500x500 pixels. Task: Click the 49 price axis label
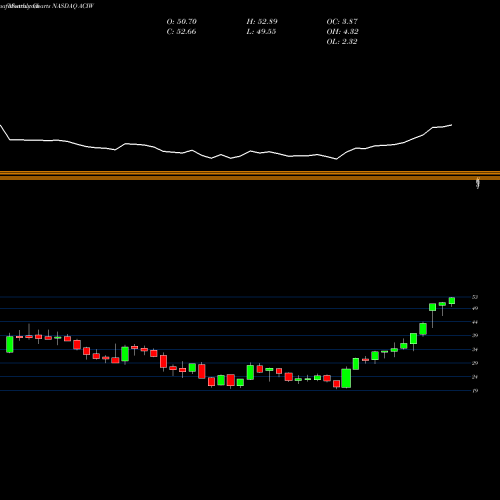[475, 308]
